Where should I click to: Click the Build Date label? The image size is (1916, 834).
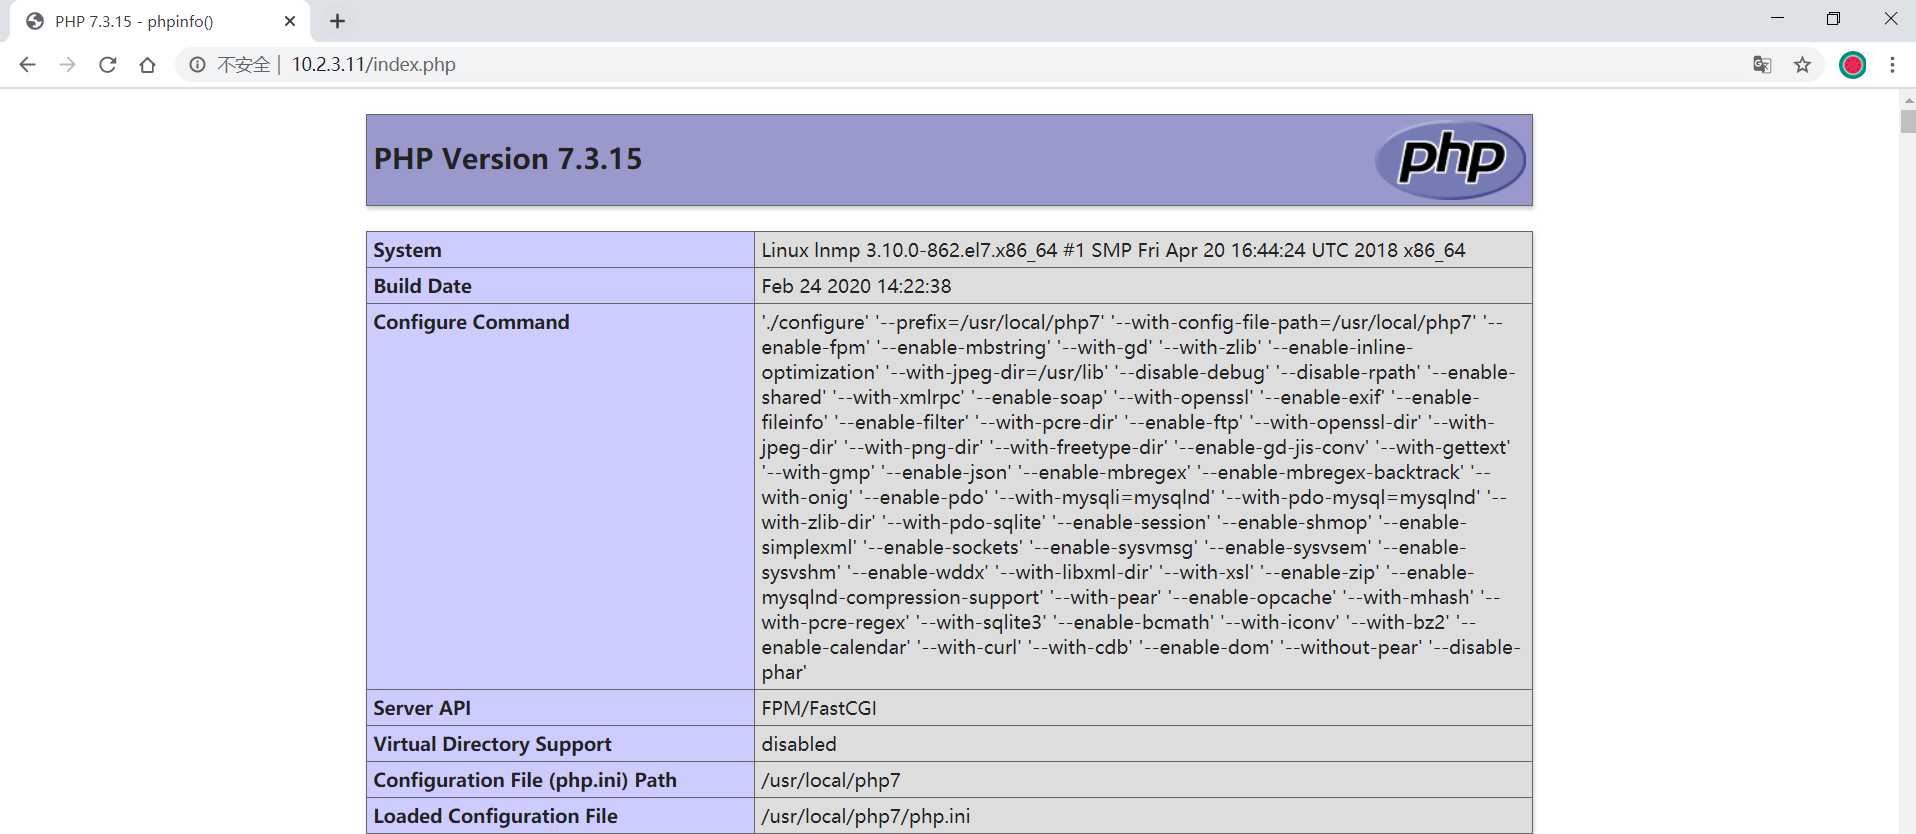coord(422,286)
